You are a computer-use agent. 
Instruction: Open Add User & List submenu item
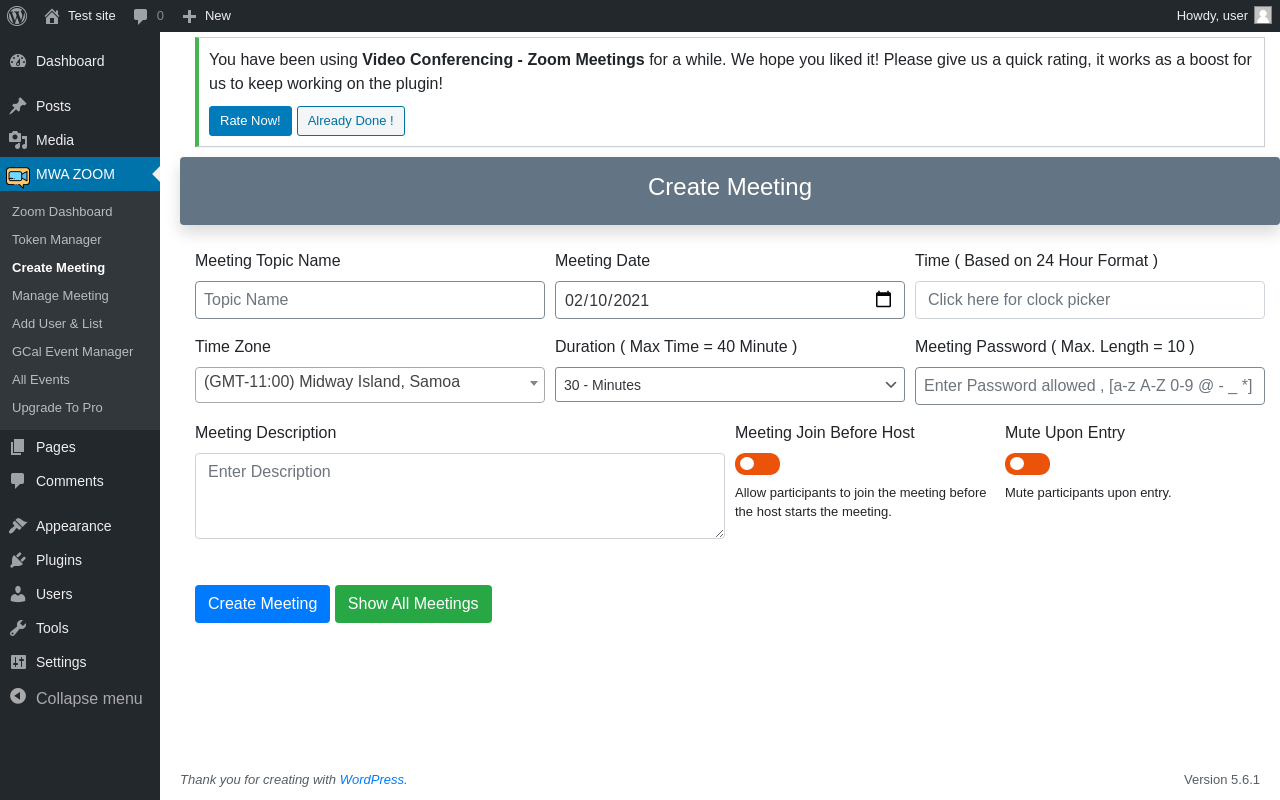tap(57, 324)
